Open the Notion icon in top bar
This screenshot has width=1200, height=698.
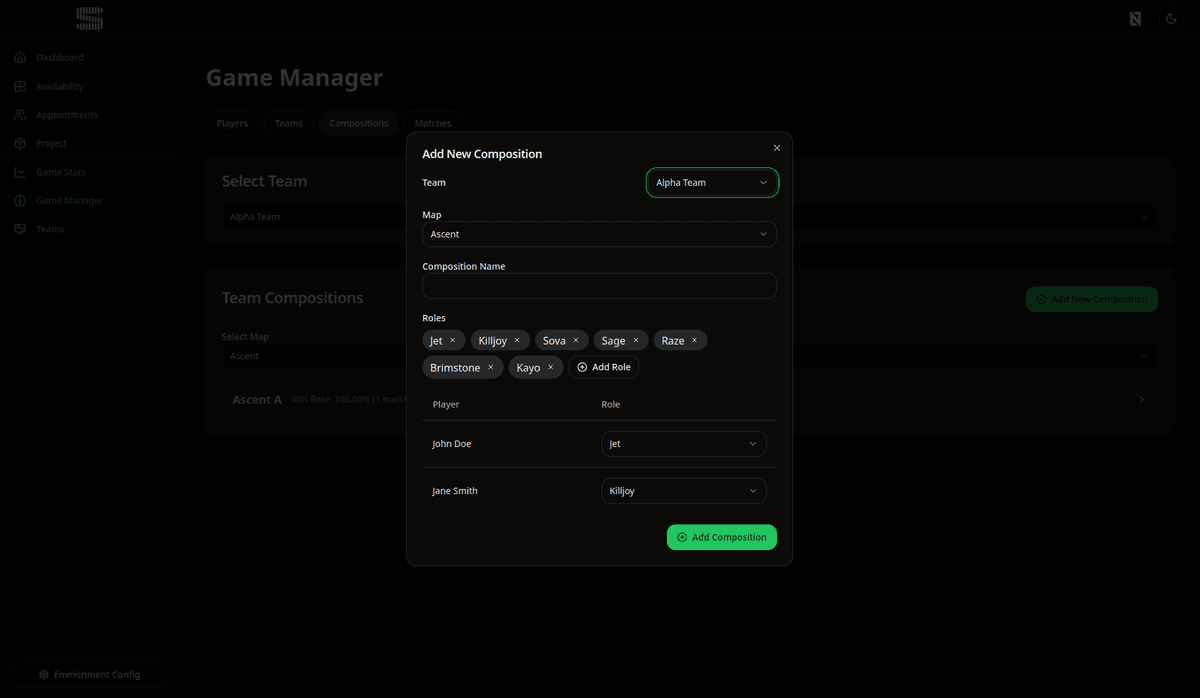pos(1135,18)
